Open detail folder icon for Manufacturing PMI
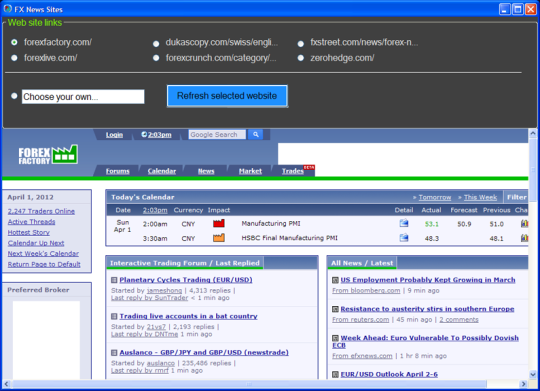 point(404,223)
